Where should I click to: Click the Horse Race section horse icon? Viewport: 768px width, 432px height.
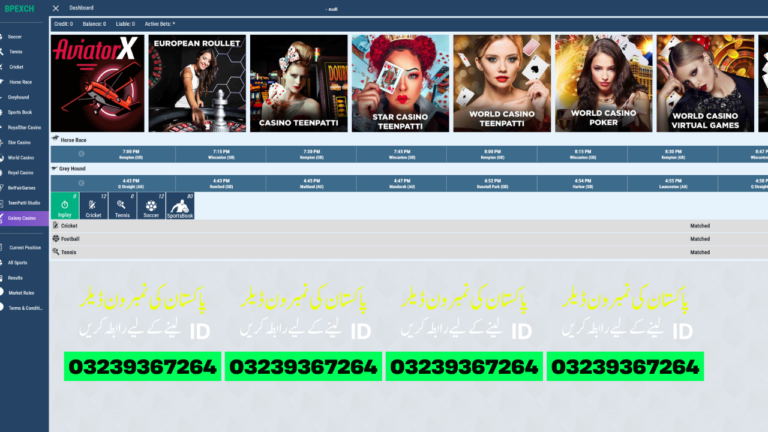point(55,140)
